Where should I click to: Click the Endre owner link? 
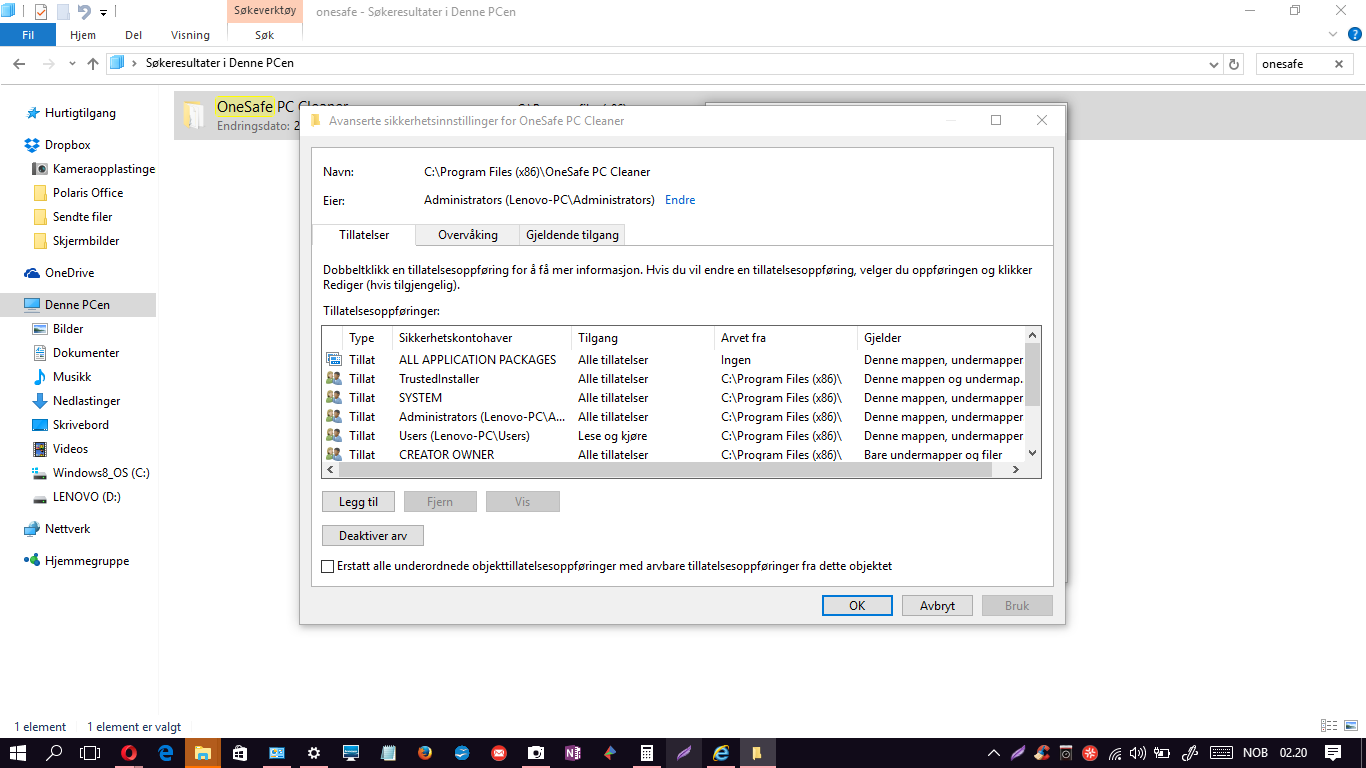(x=680, y=200)
